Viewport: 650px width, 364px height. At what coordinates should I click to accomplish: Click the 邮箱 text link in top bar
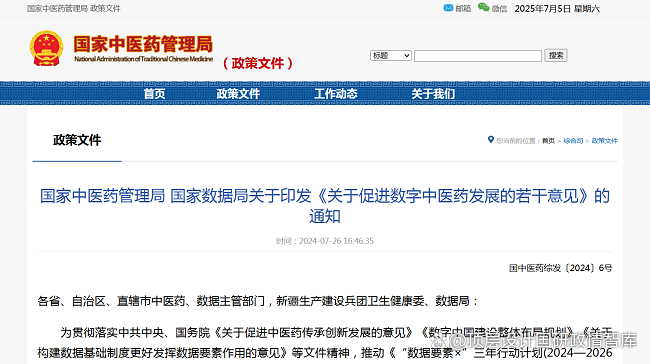click(x=463, y=9)
